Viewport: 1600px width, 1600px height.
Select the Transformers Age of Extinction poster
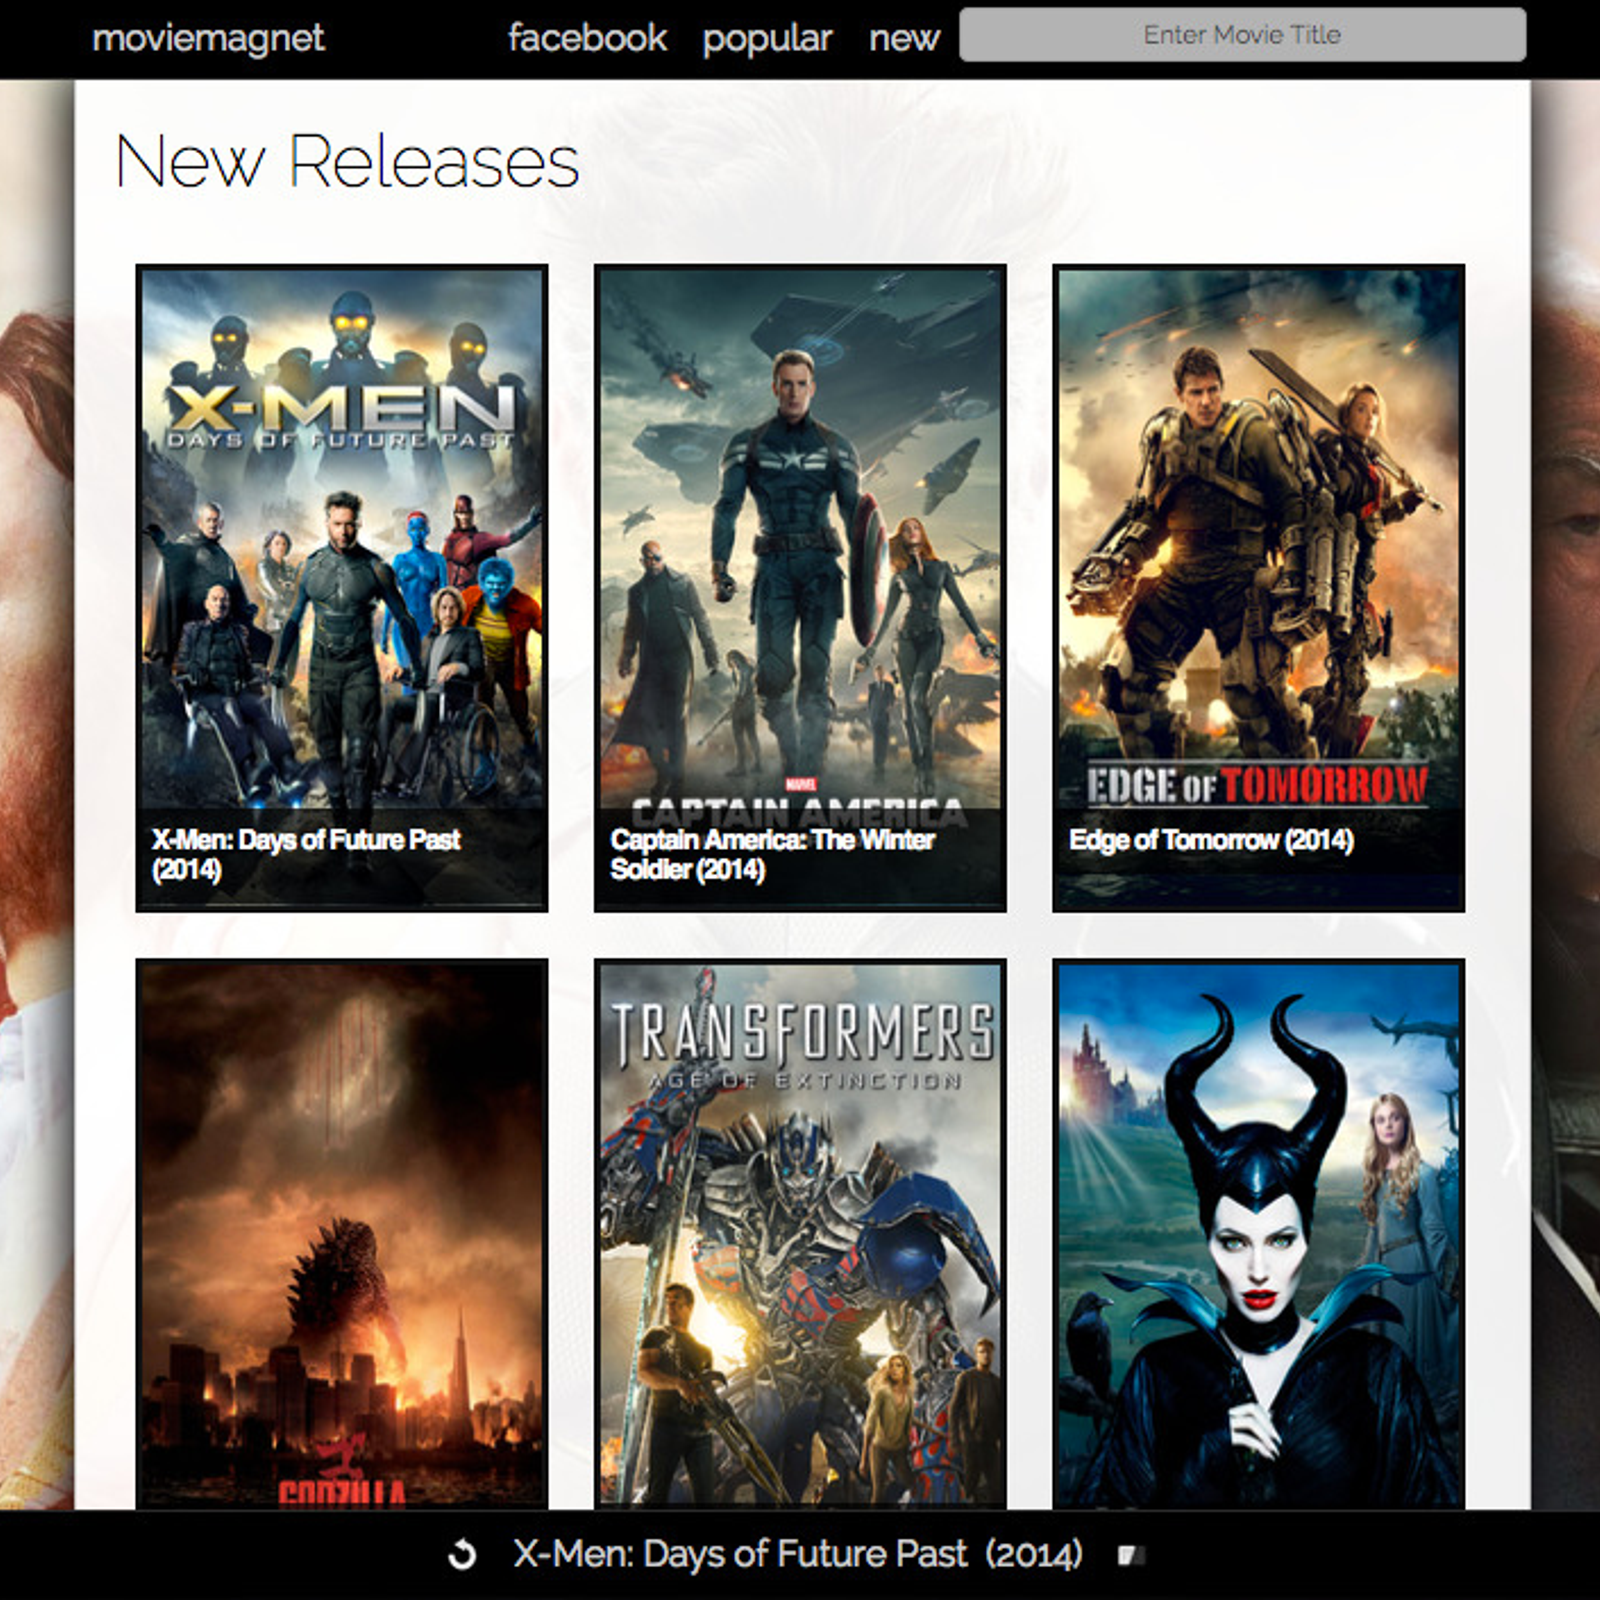tap(800, 1234)
